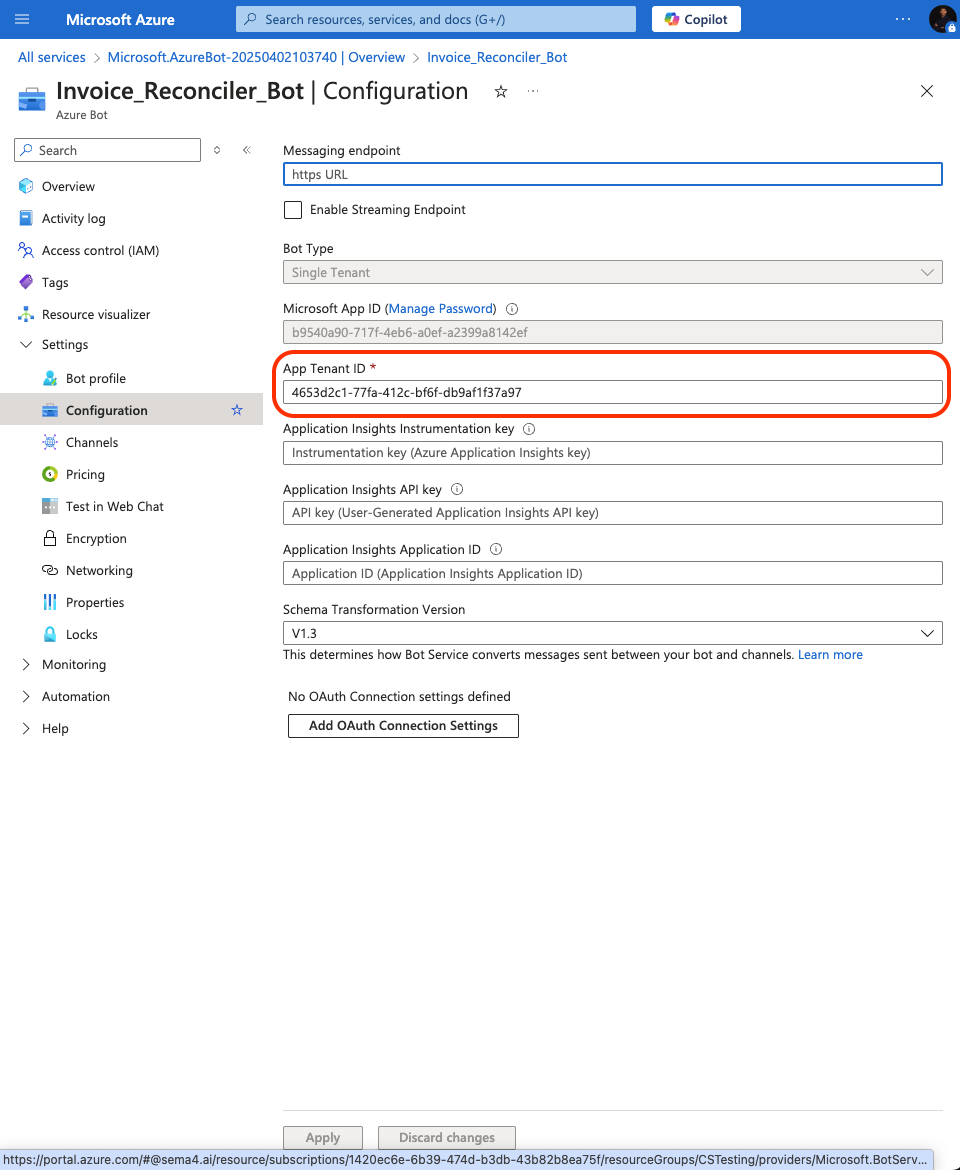Click the Manage Password link
The image size is (960, 1170).
click(440, 309)
